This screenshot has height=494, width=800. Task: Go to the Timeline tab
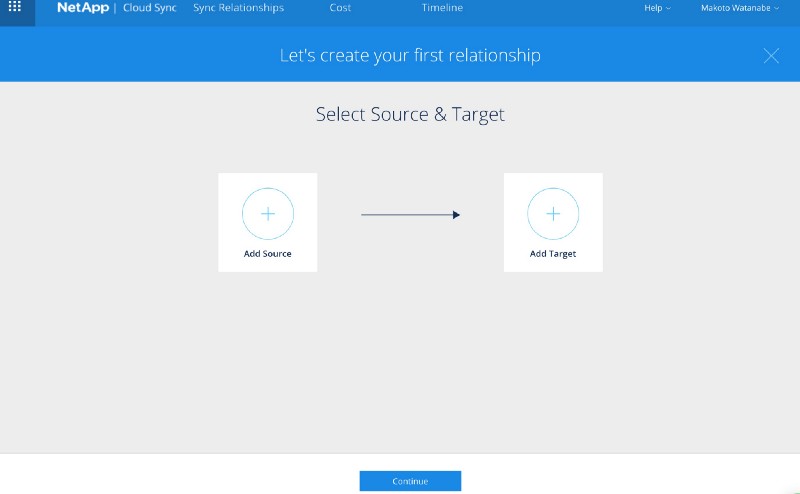(442, 8)
